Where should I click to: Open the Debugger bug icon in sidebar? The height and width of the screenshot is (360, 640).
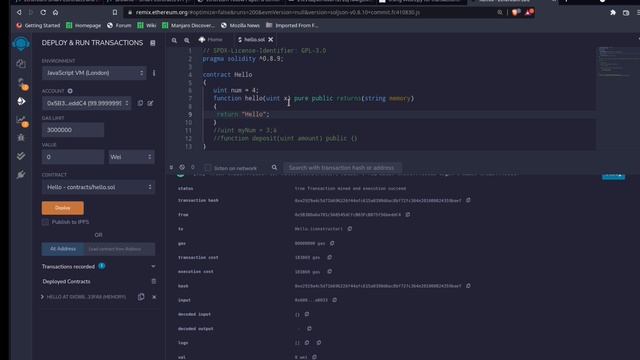(x=21, y=138)
